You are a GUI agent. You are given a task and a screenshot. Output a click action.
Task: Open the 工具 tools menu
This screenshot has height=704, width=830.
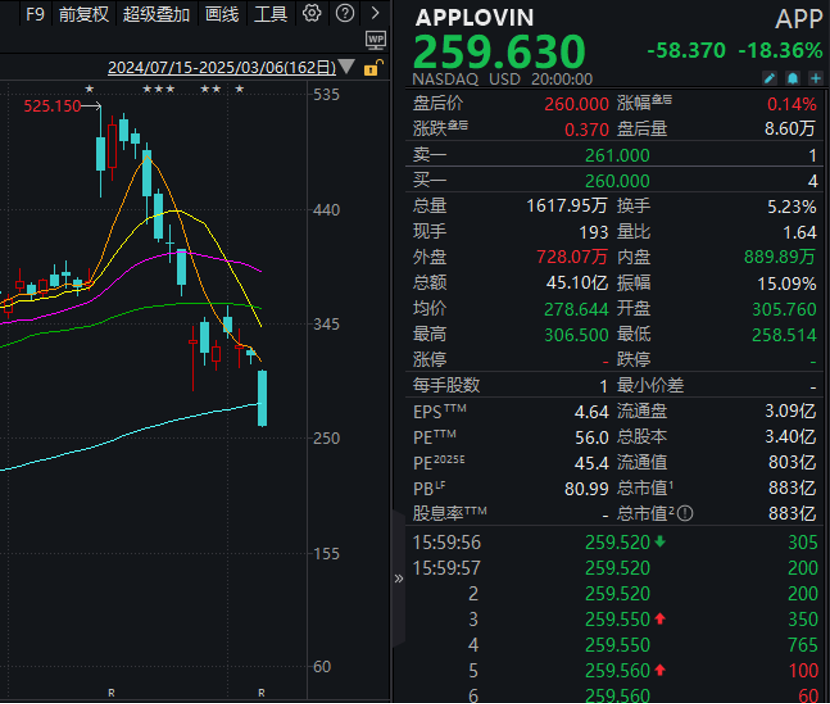pos(270,14)
